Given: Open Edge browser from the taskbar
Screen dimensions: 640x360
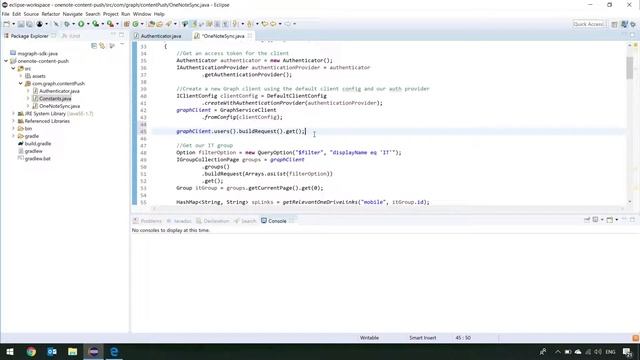Looking at the screenshot, I should click(x=114, y=351).
